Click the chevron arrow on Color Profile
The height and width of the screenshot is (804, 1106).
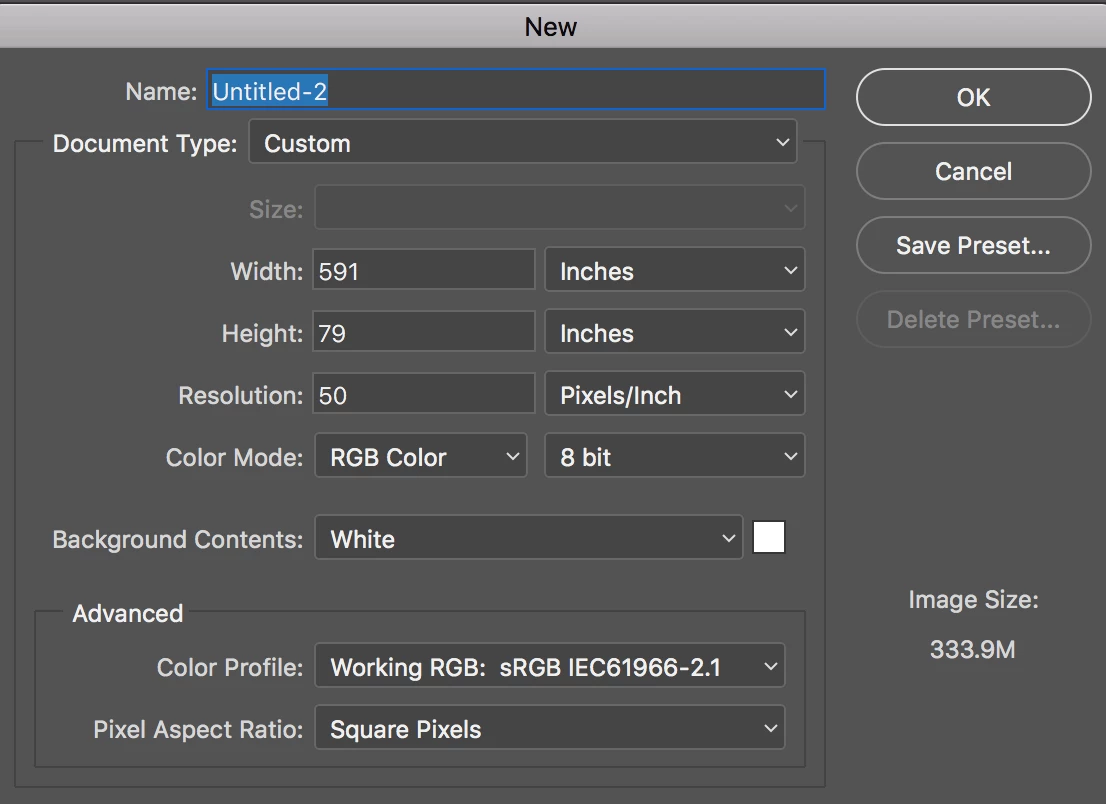pos(770,667)
